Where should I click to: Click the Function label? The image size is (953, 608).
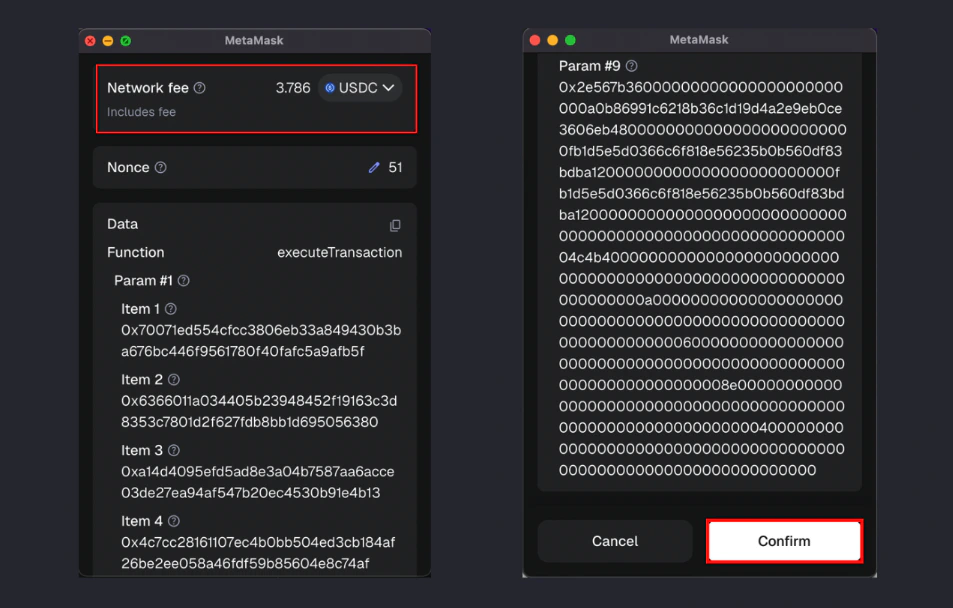coord(136,252)
